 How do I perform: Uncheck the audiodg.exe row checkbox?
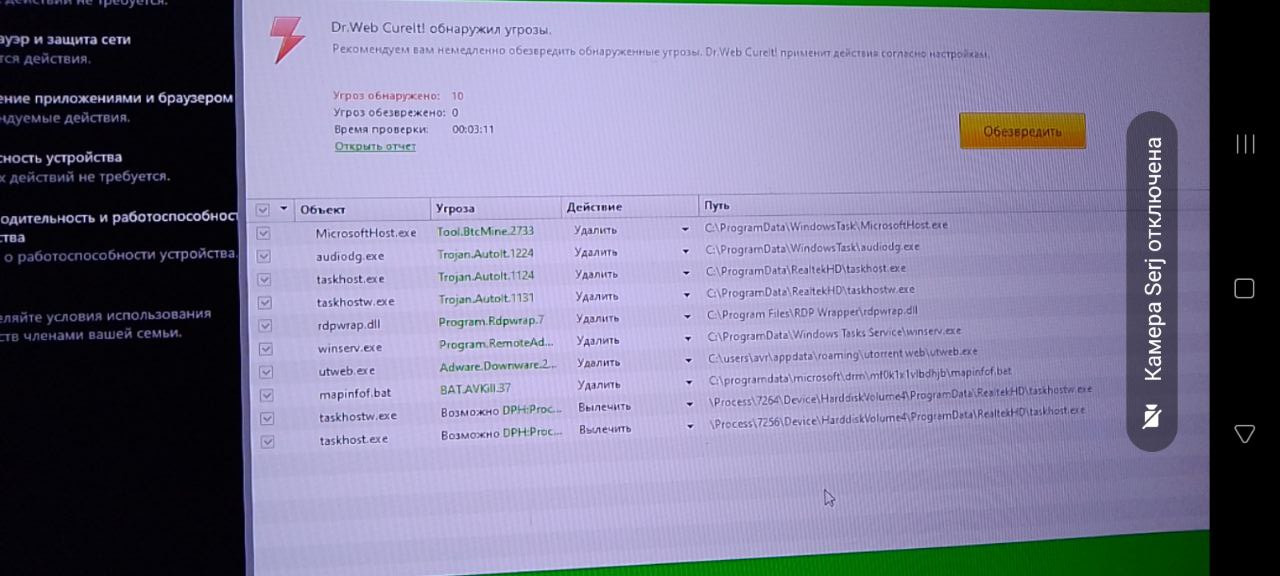pos(264,256)
